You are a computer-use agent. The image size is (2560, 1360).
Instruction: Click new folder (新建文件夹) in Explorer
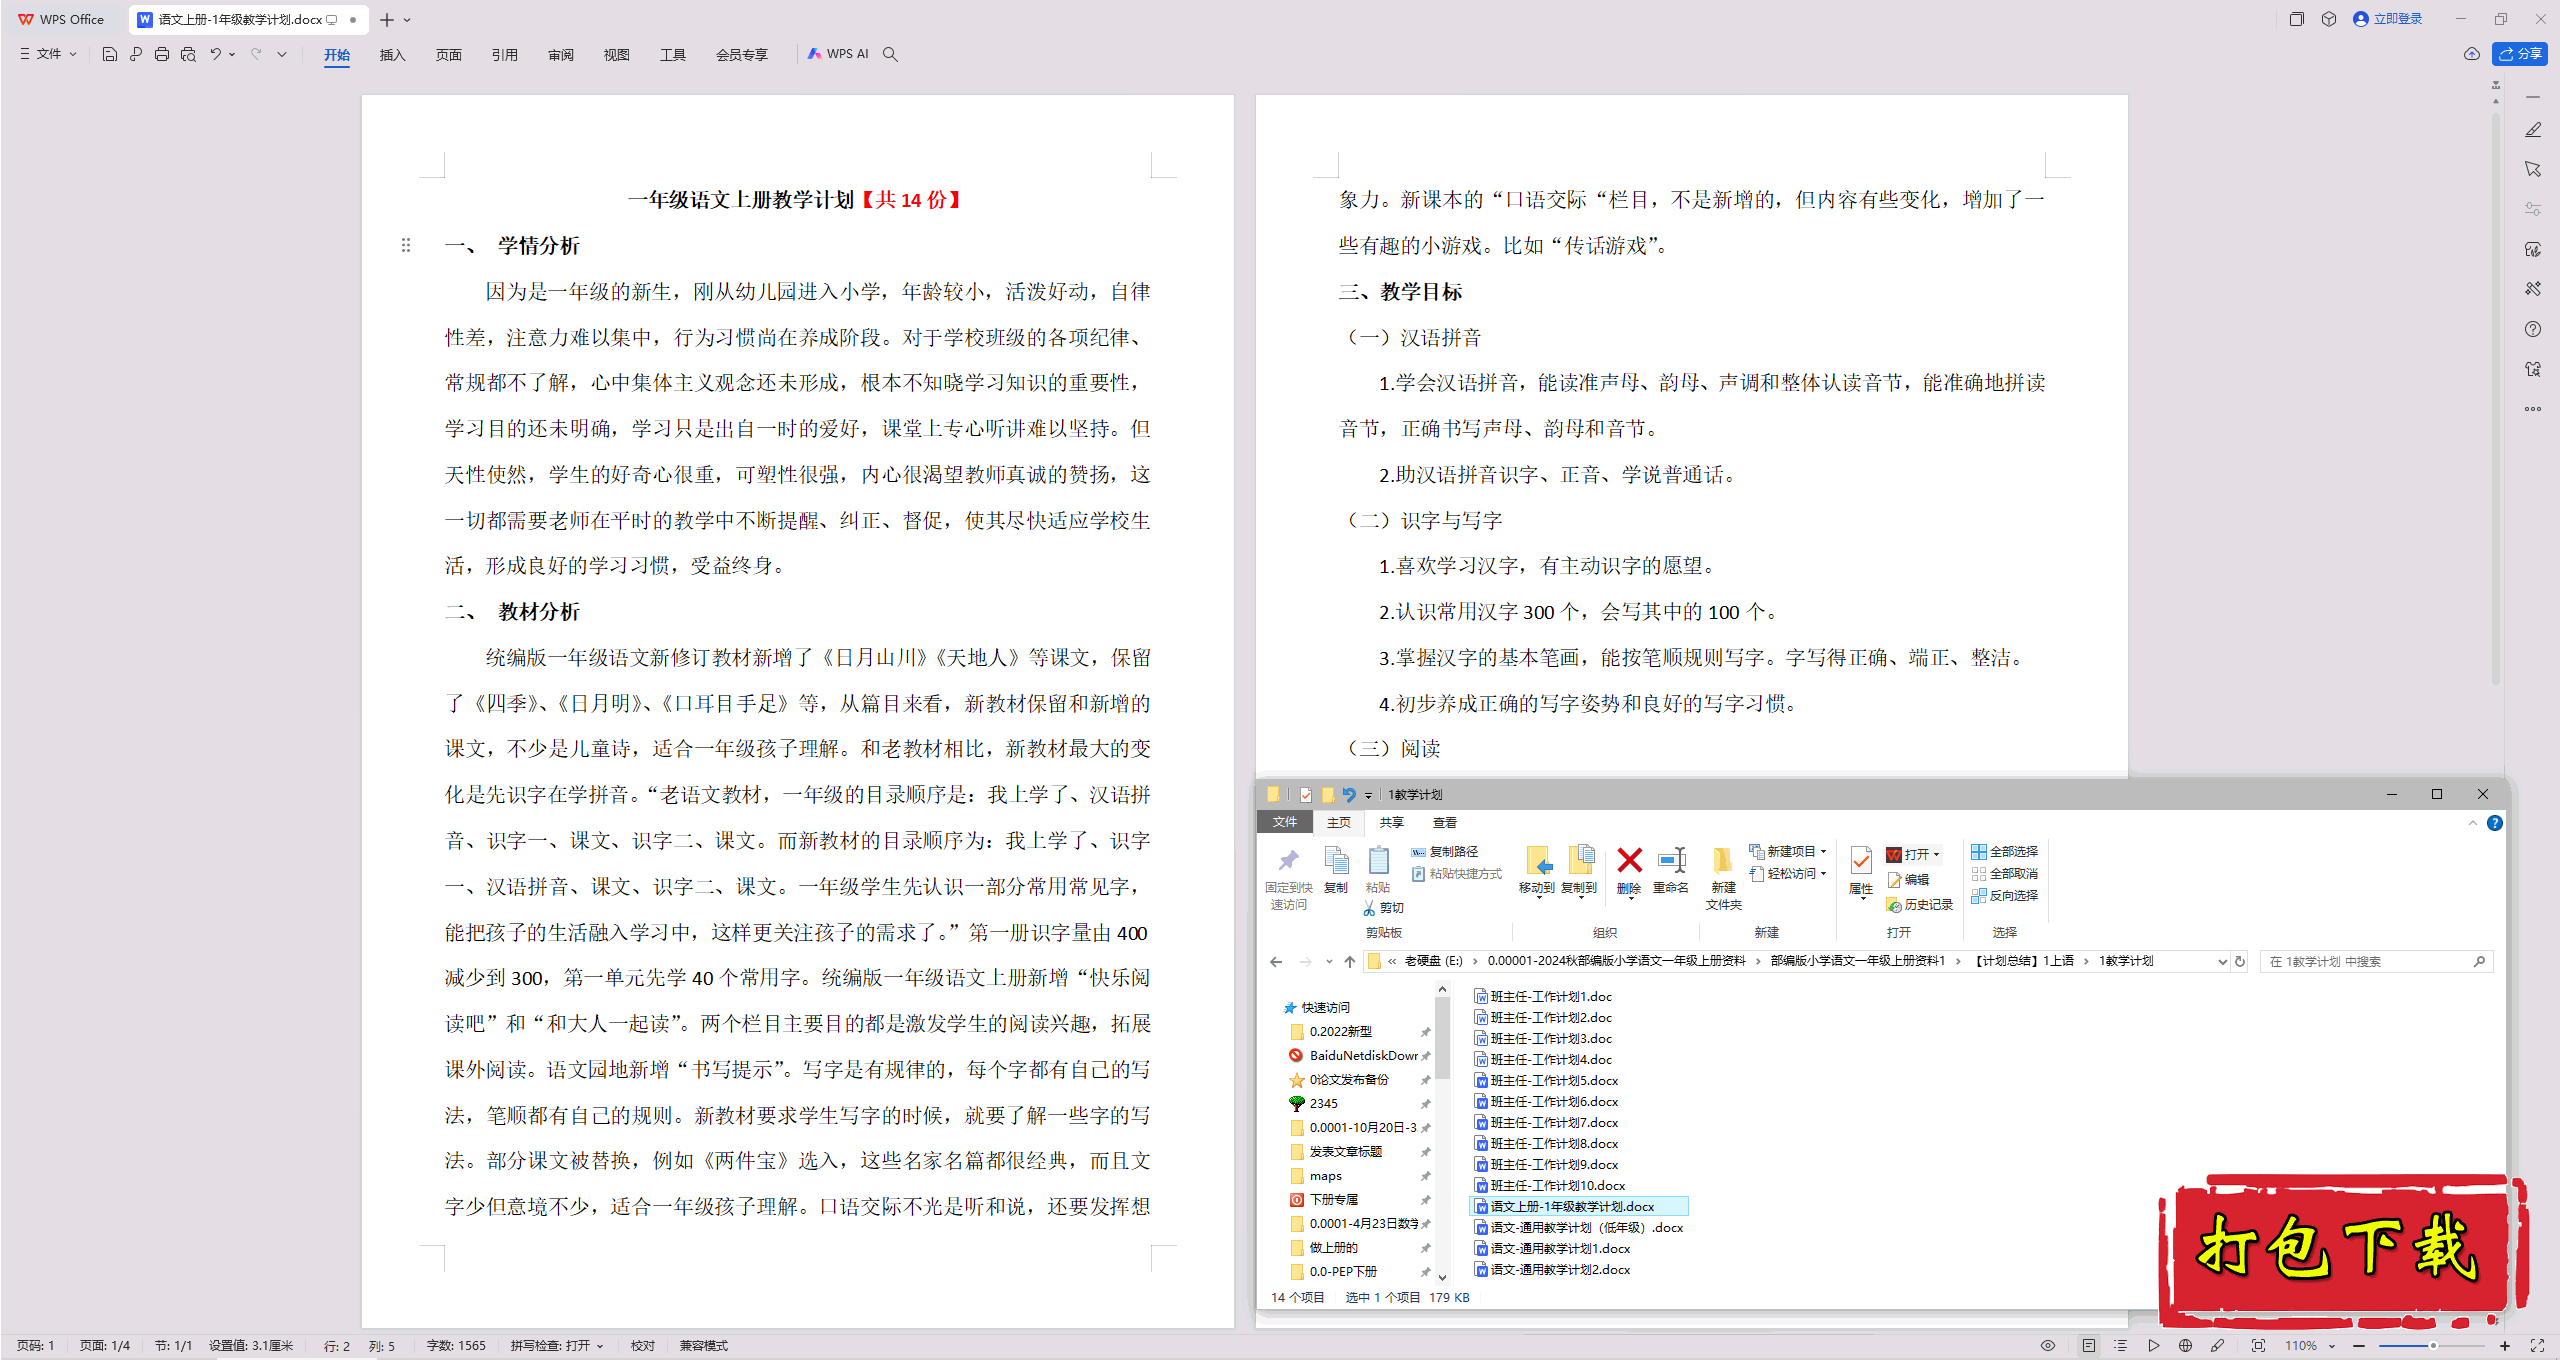(1723, 878)
